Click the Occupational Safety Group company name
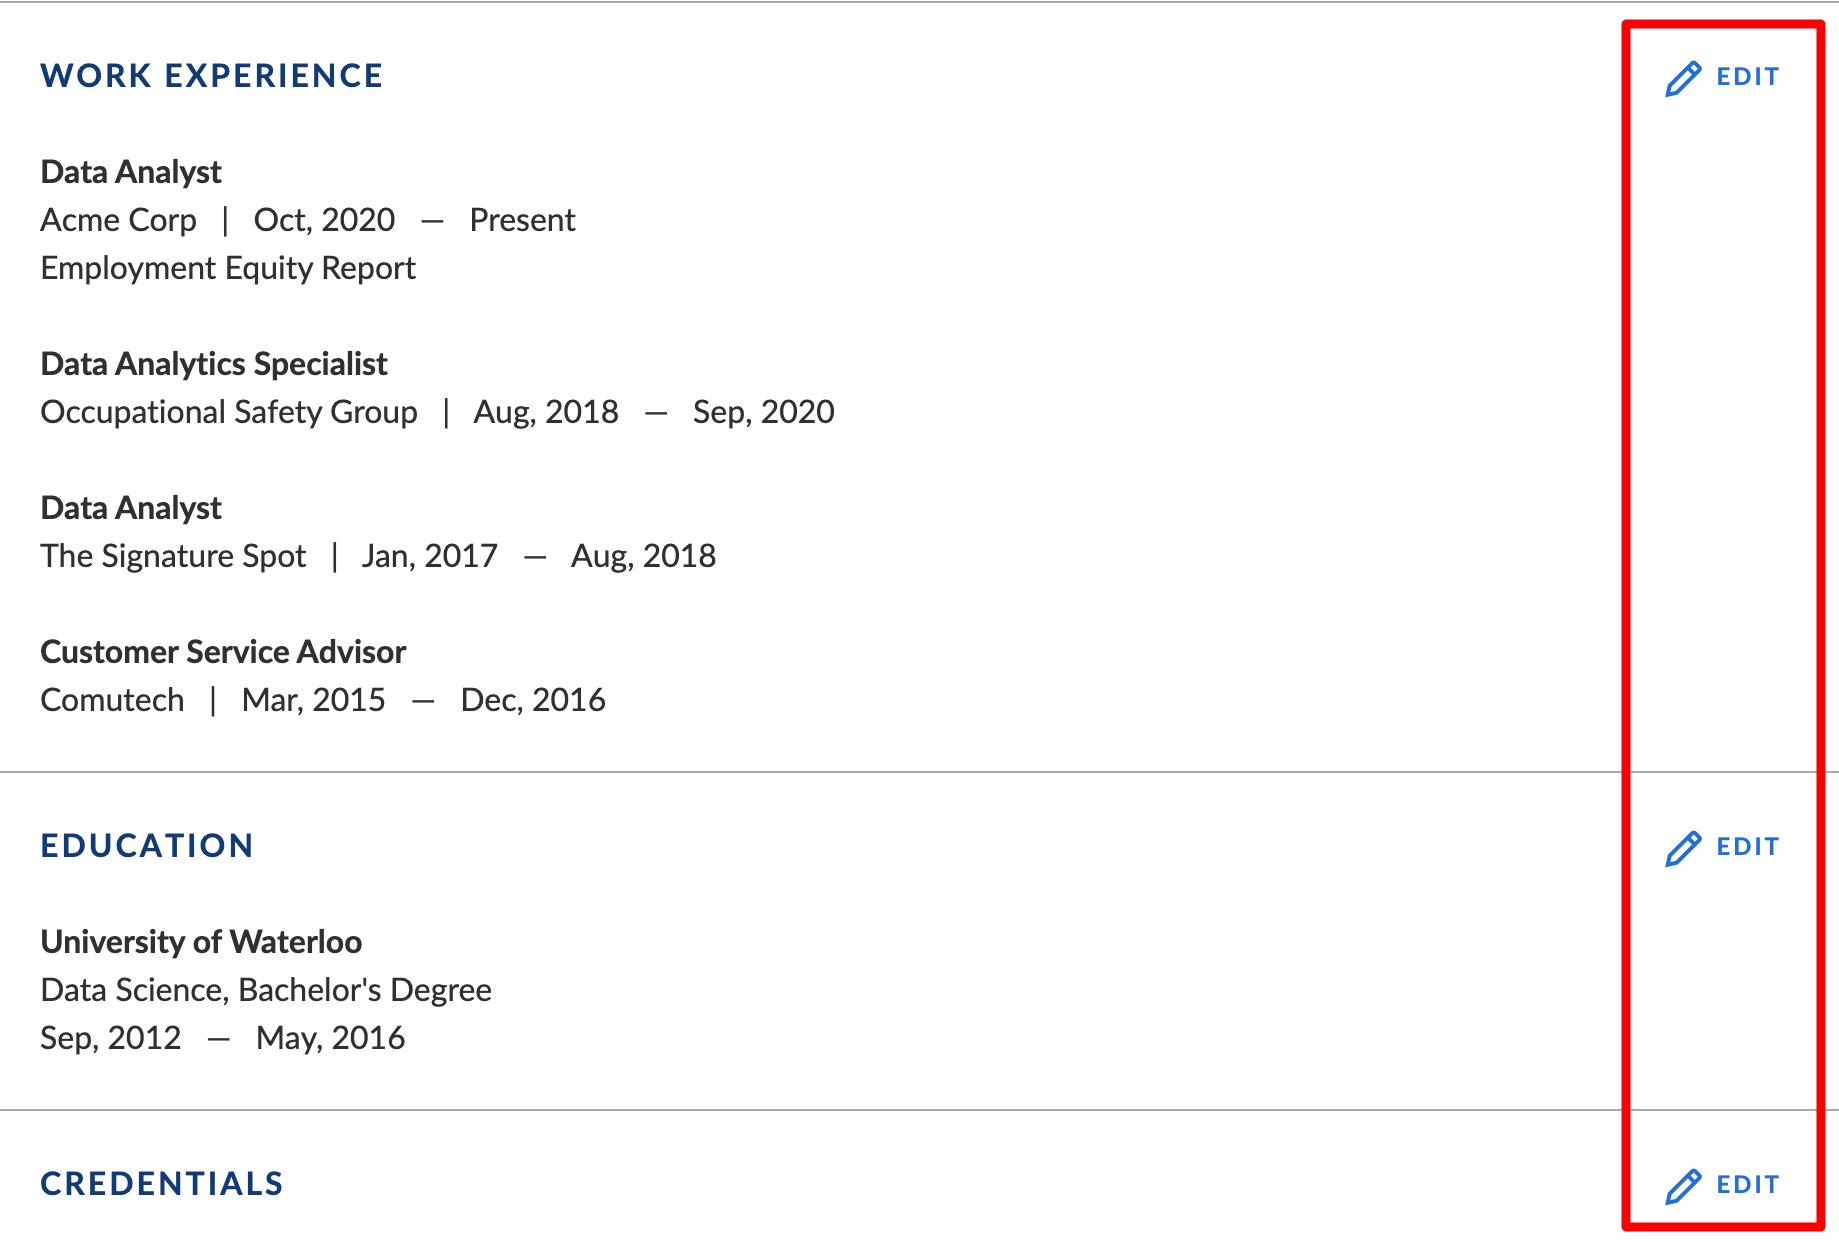 point(229,412)
